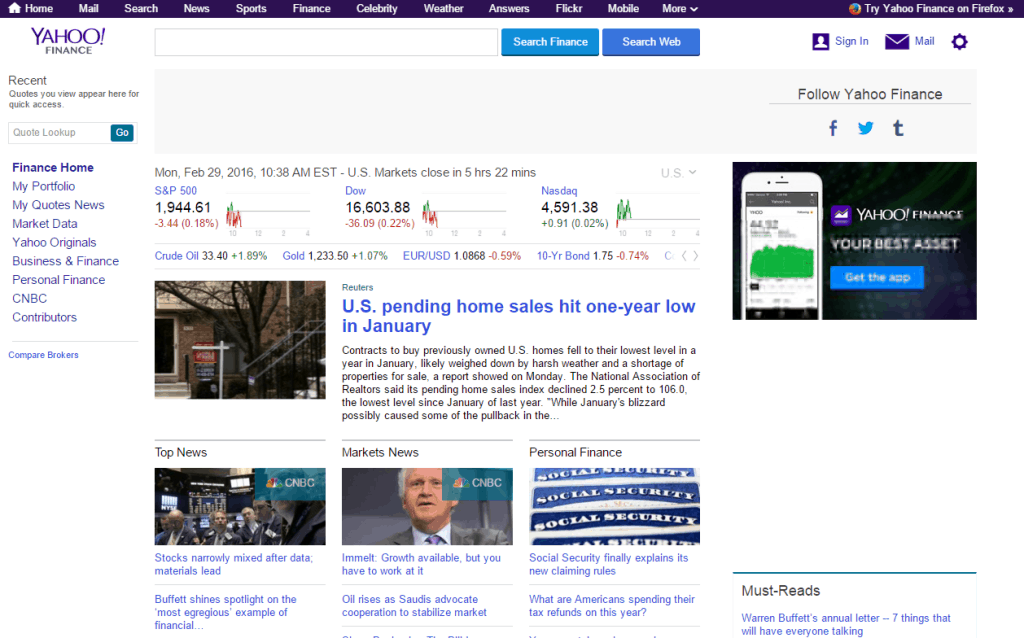The height and width of the screenshot is (638, 1024).
Task: Click the Tumblr follow icon
Action: click(898, 128)
